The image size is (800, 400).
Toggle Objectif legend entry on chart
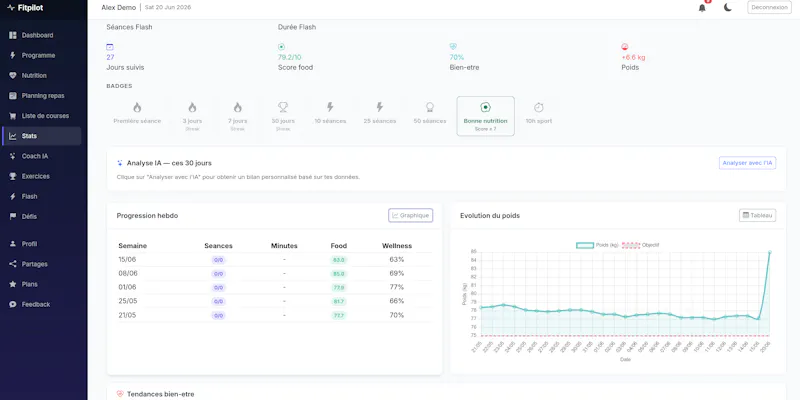tap(641, 245)
